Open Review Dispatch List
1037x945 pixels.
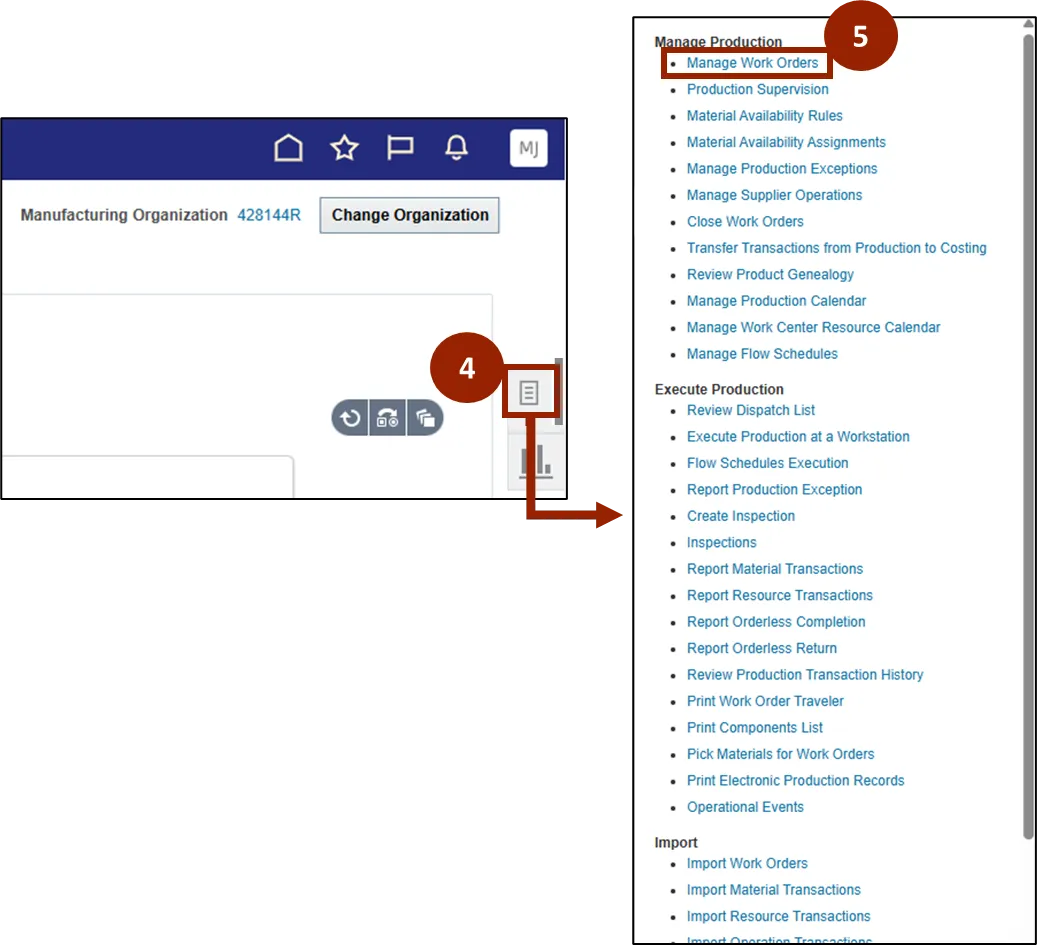[751, 410]
